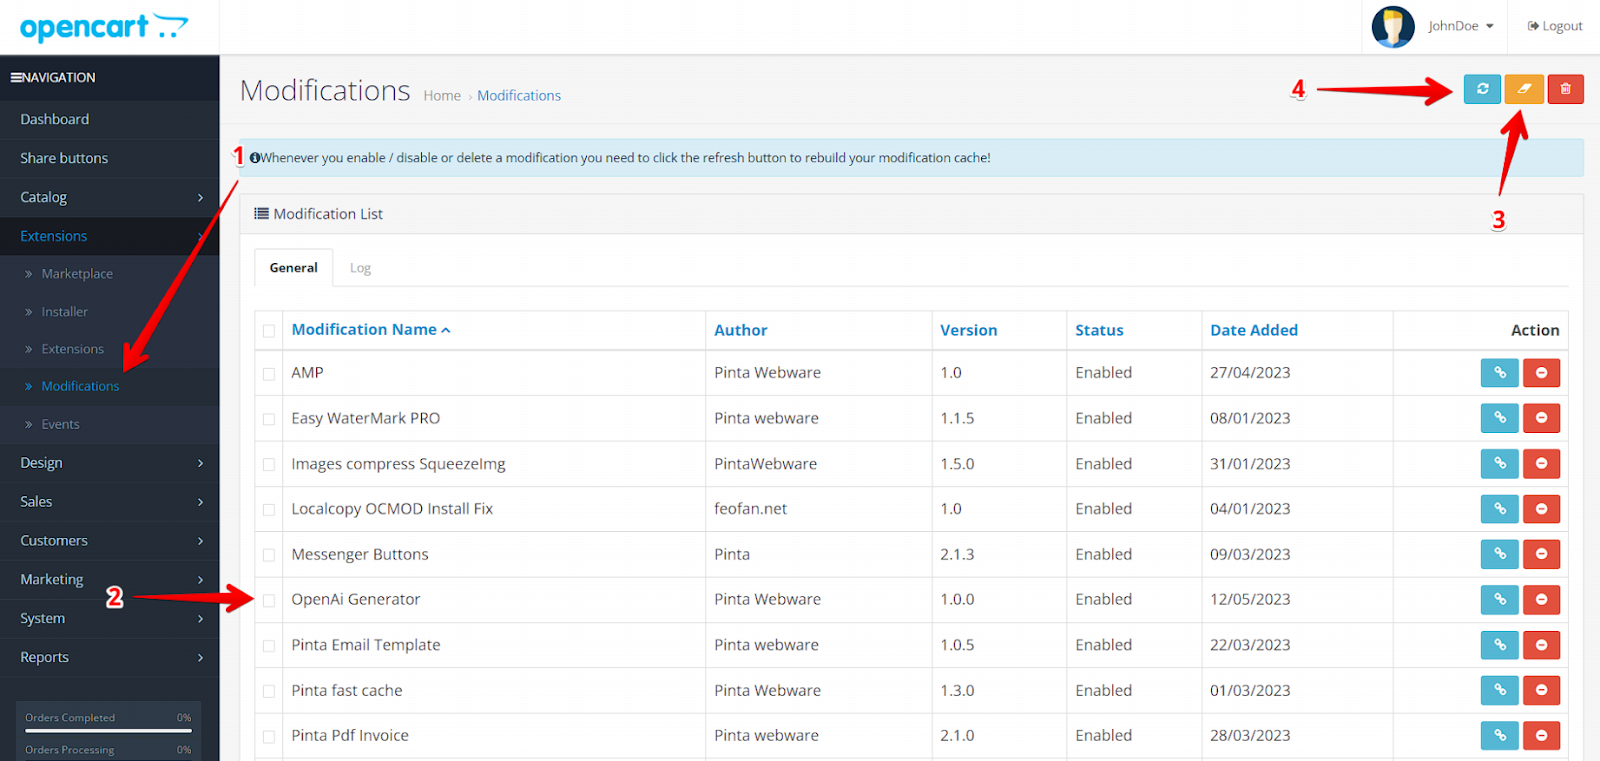Check the Messenger Buttons checkbox
The width and height of the screenshot is (1600, 761).
269,555
